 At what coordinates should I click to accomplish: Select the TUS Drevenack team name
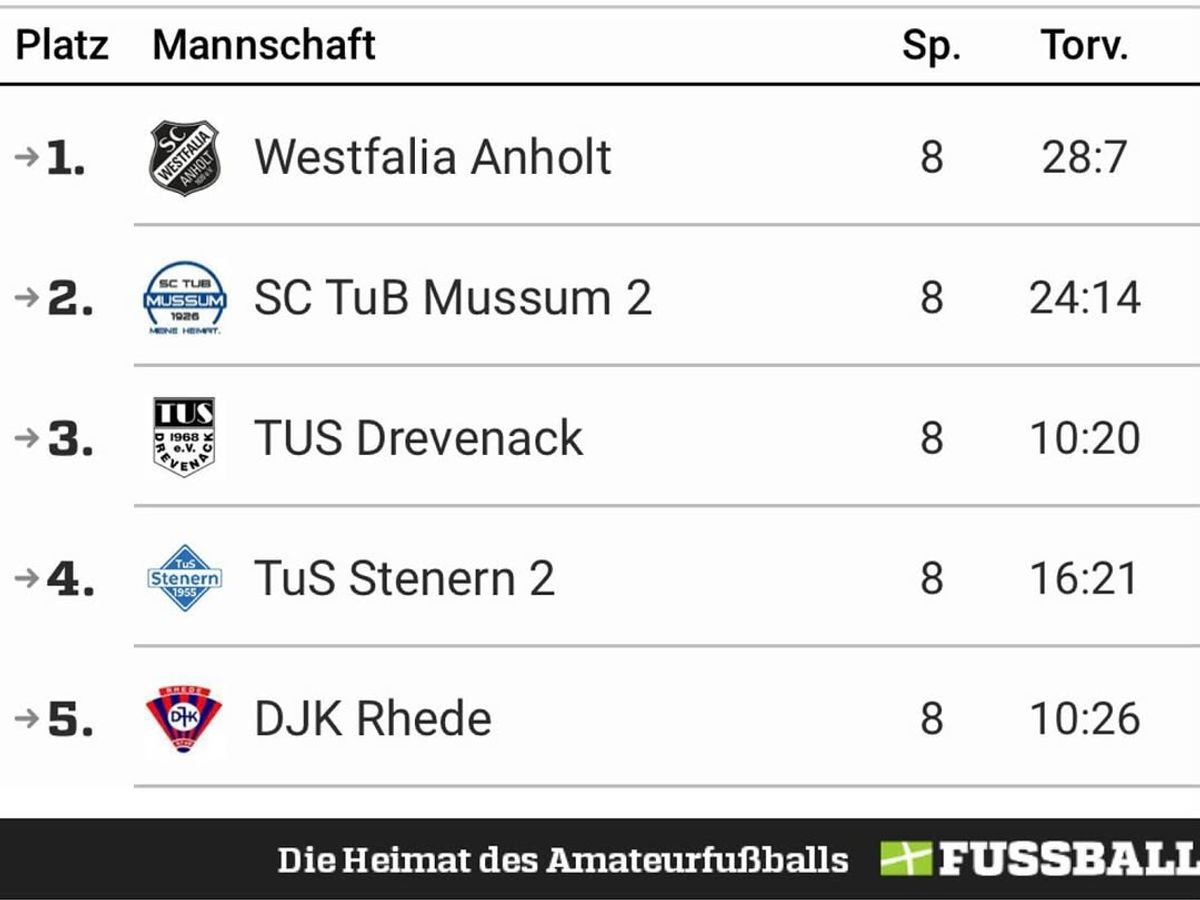[418, 438]
